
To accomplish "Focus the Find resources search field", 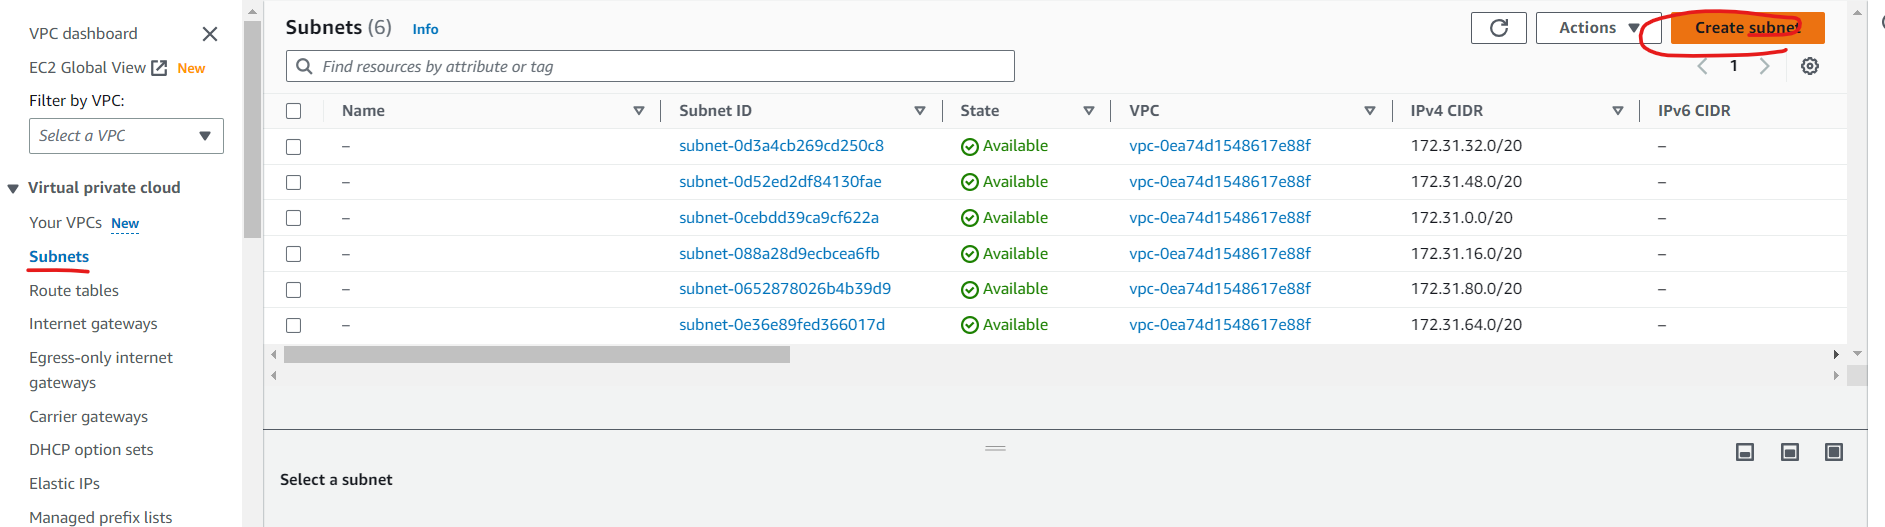I will (650, 66).
